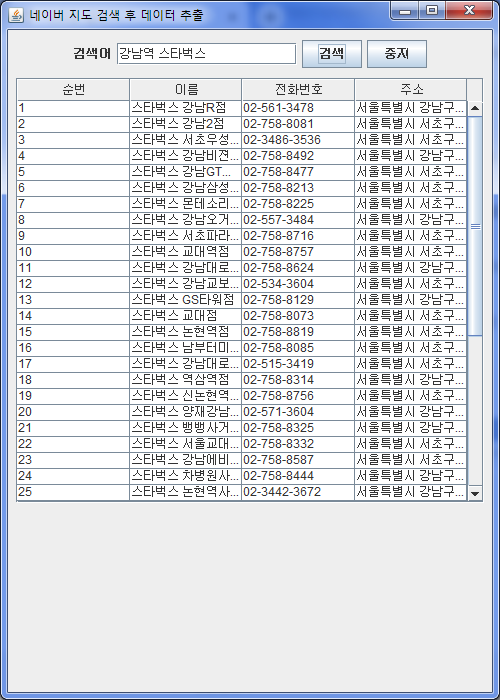The width and height of the screenshot is (500, 700).
Task: Select phone number 02-3486-3536
Action: pos(298,140)
